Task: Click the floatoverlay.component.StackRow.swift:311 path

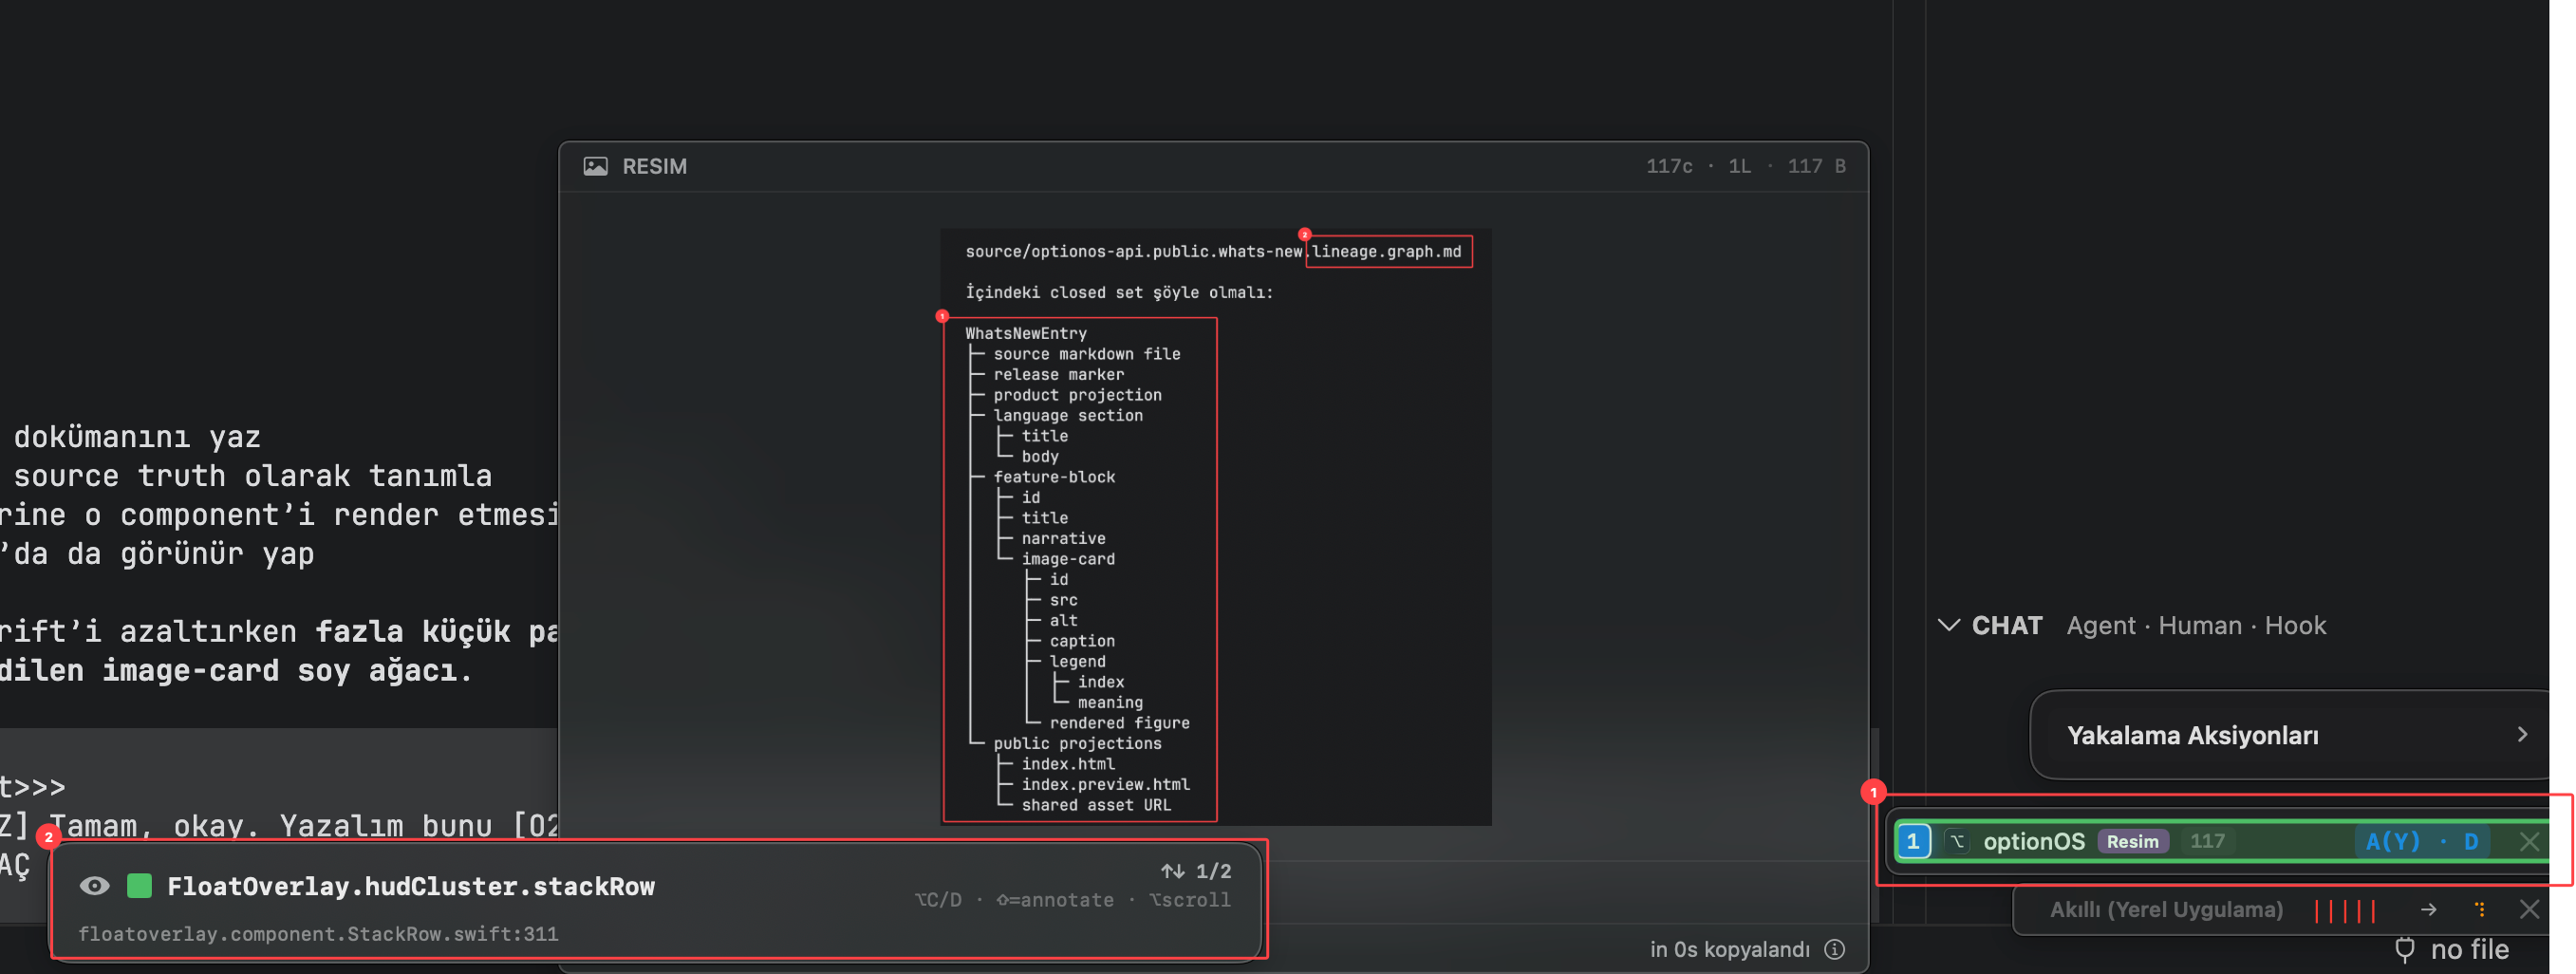Action: click(x=318, y=934)
